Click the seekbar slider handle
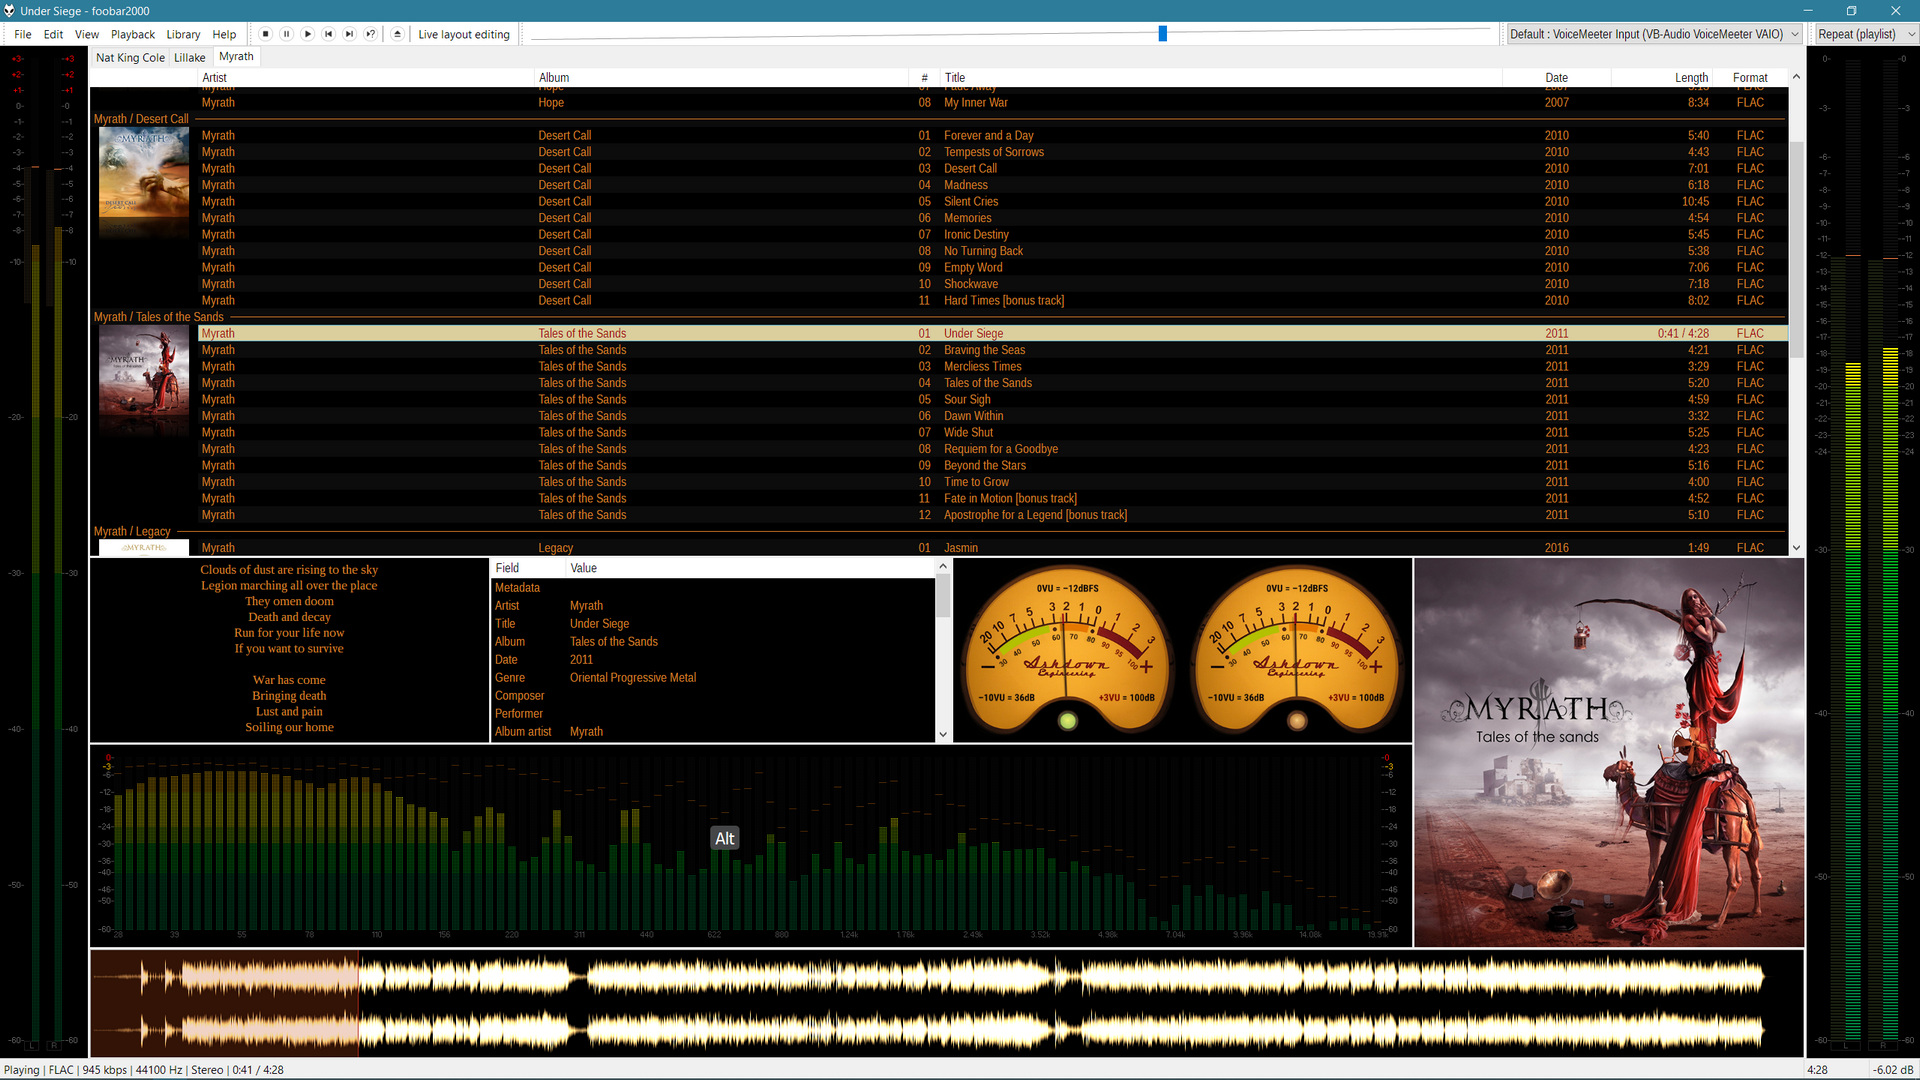This screenshot has height=1080, width=1920. click(x=1162, y=34)
